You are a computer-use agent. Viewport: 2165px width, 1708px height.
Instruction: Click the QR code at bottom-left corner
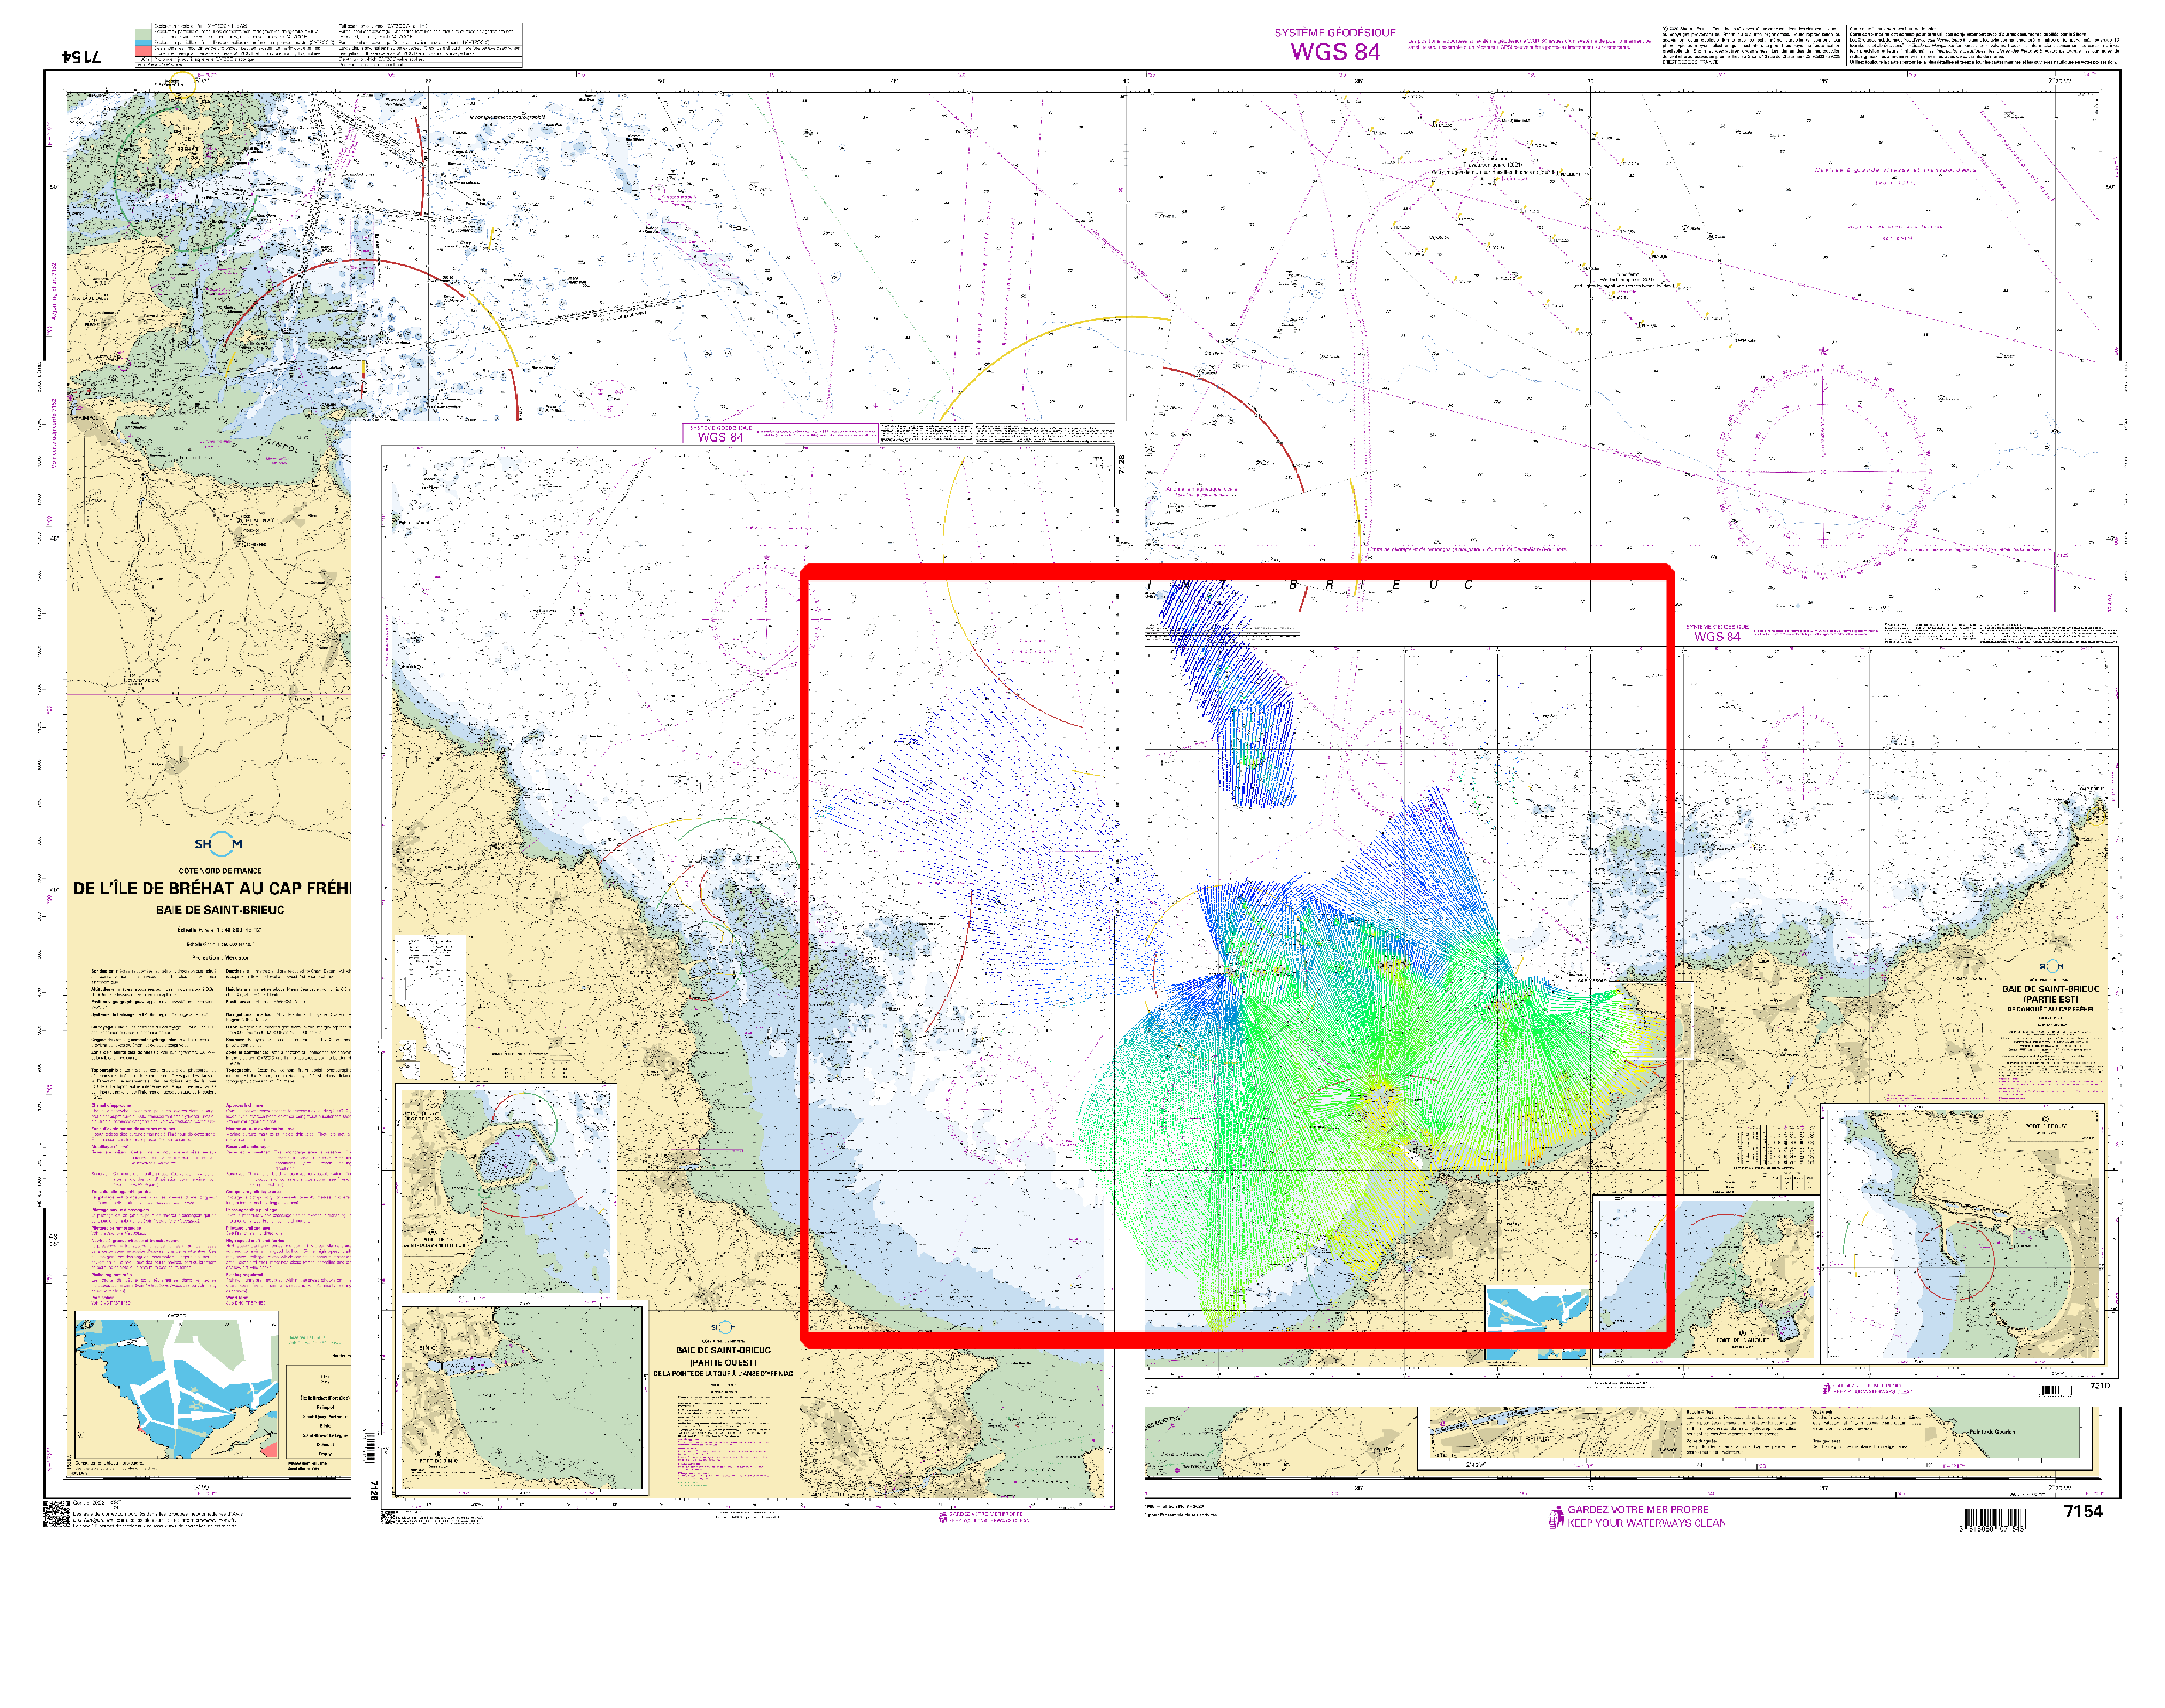tap(56, 1513)
